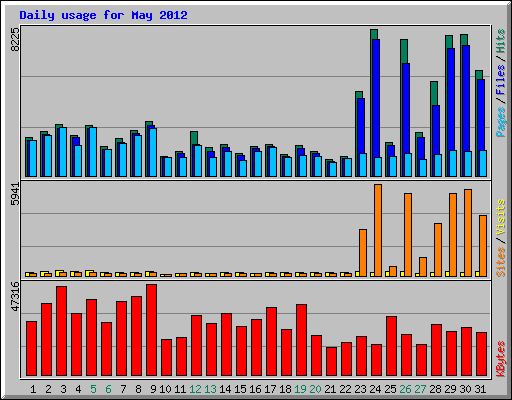Click the red KBytes bar for day 19
The image size is (512, 400).
pyautogui.click(x=301, y=340)
